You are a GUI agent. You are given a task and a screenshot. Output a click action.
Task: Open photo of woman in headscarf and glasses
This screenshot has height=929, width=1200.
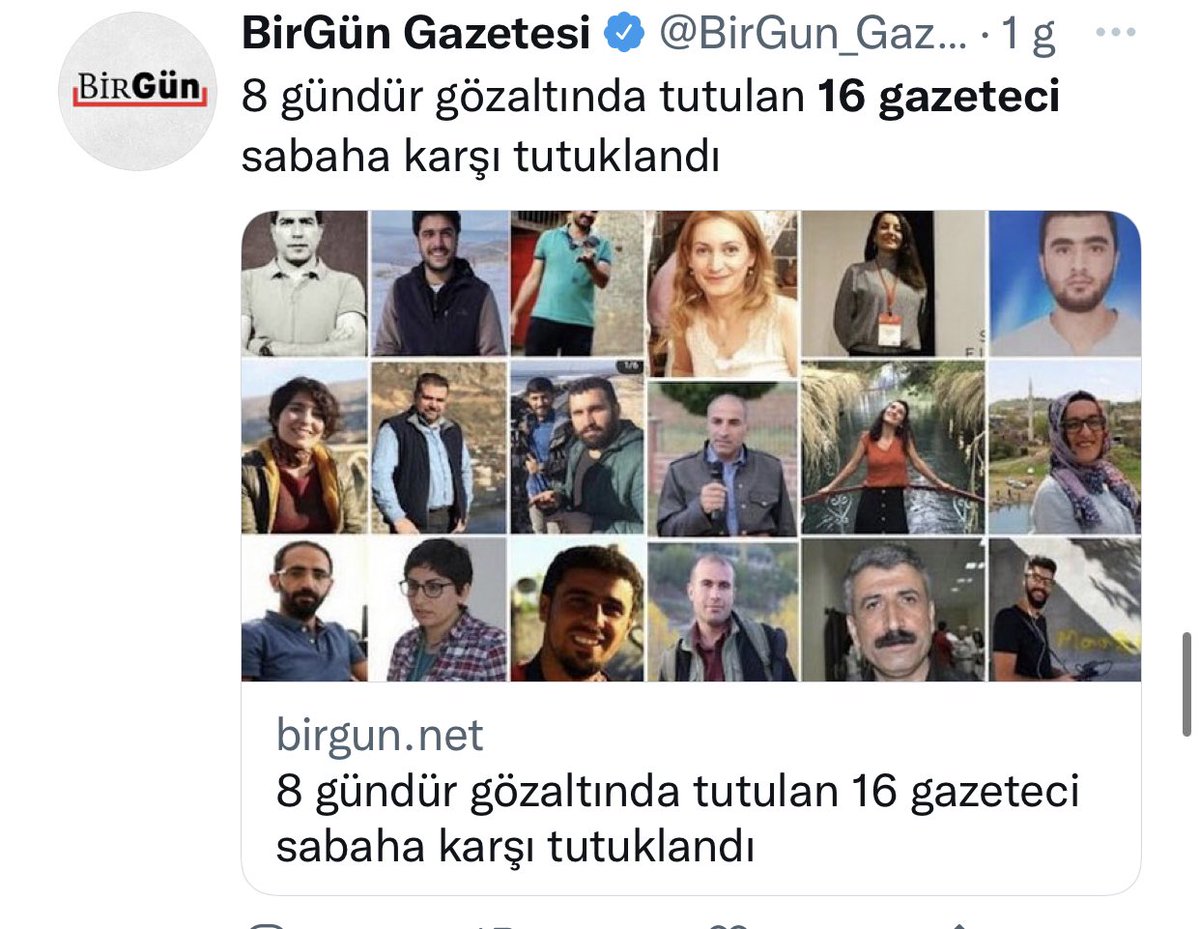pyautogui.click(x=1065, y=447)
